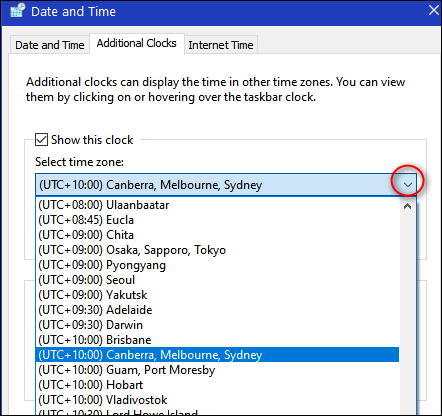Select Osaka, Sapporo, Tokyo time zone
The width and height of the screenshot is (442, 416).
217,250
